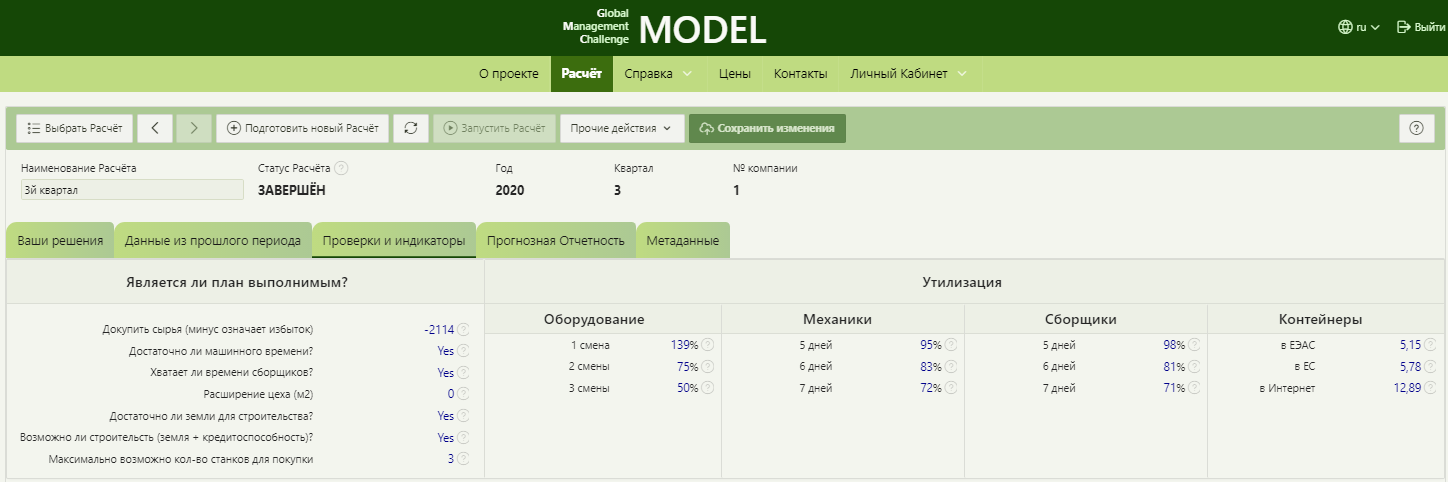Click the Механики column header
The height and width of the screenshot is (482, 1448).
pos(838,320)
